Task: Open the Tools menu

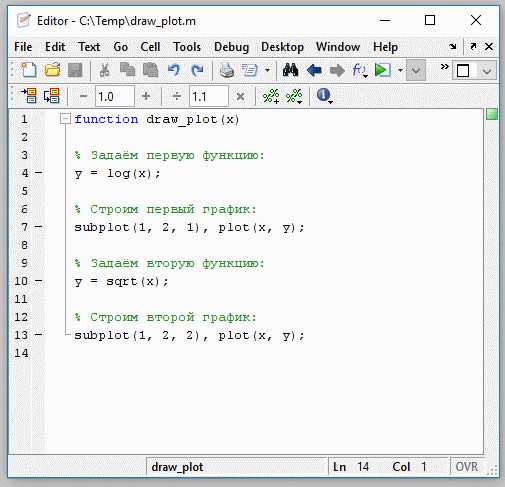Action: [x=187, y=47]
